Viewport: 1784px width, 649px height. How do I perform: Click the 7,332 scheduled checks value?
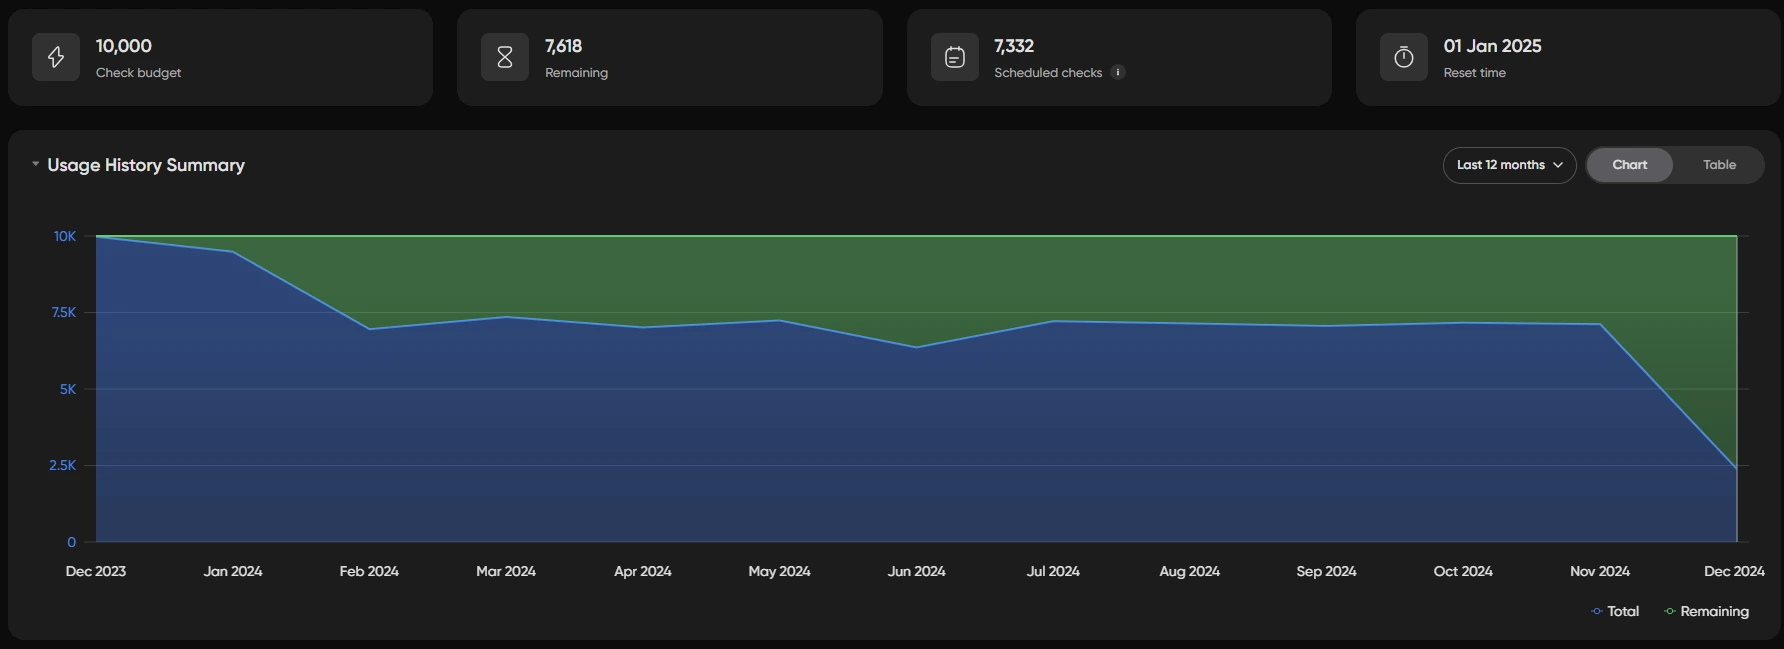click(1013, 46)
